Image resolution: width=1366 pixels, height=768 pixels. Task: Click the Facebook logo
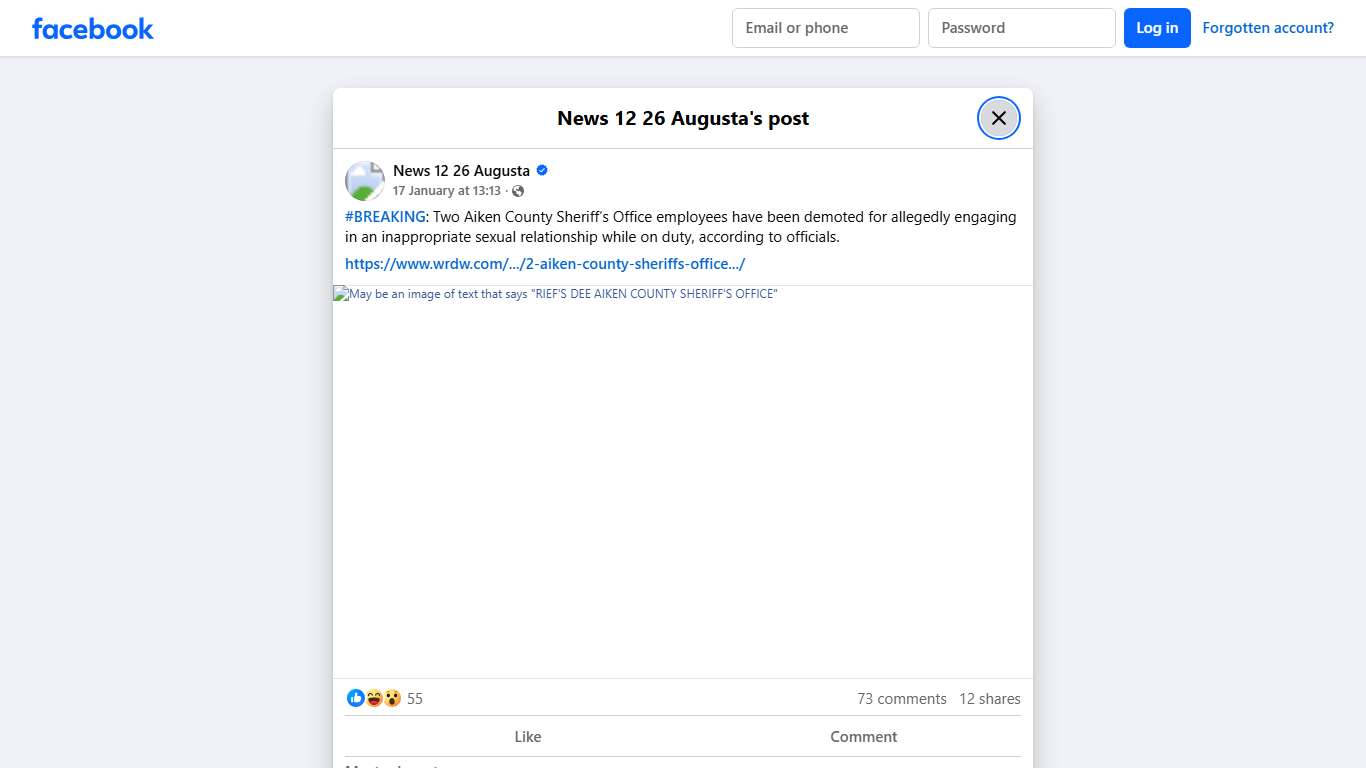pos(93,29)
